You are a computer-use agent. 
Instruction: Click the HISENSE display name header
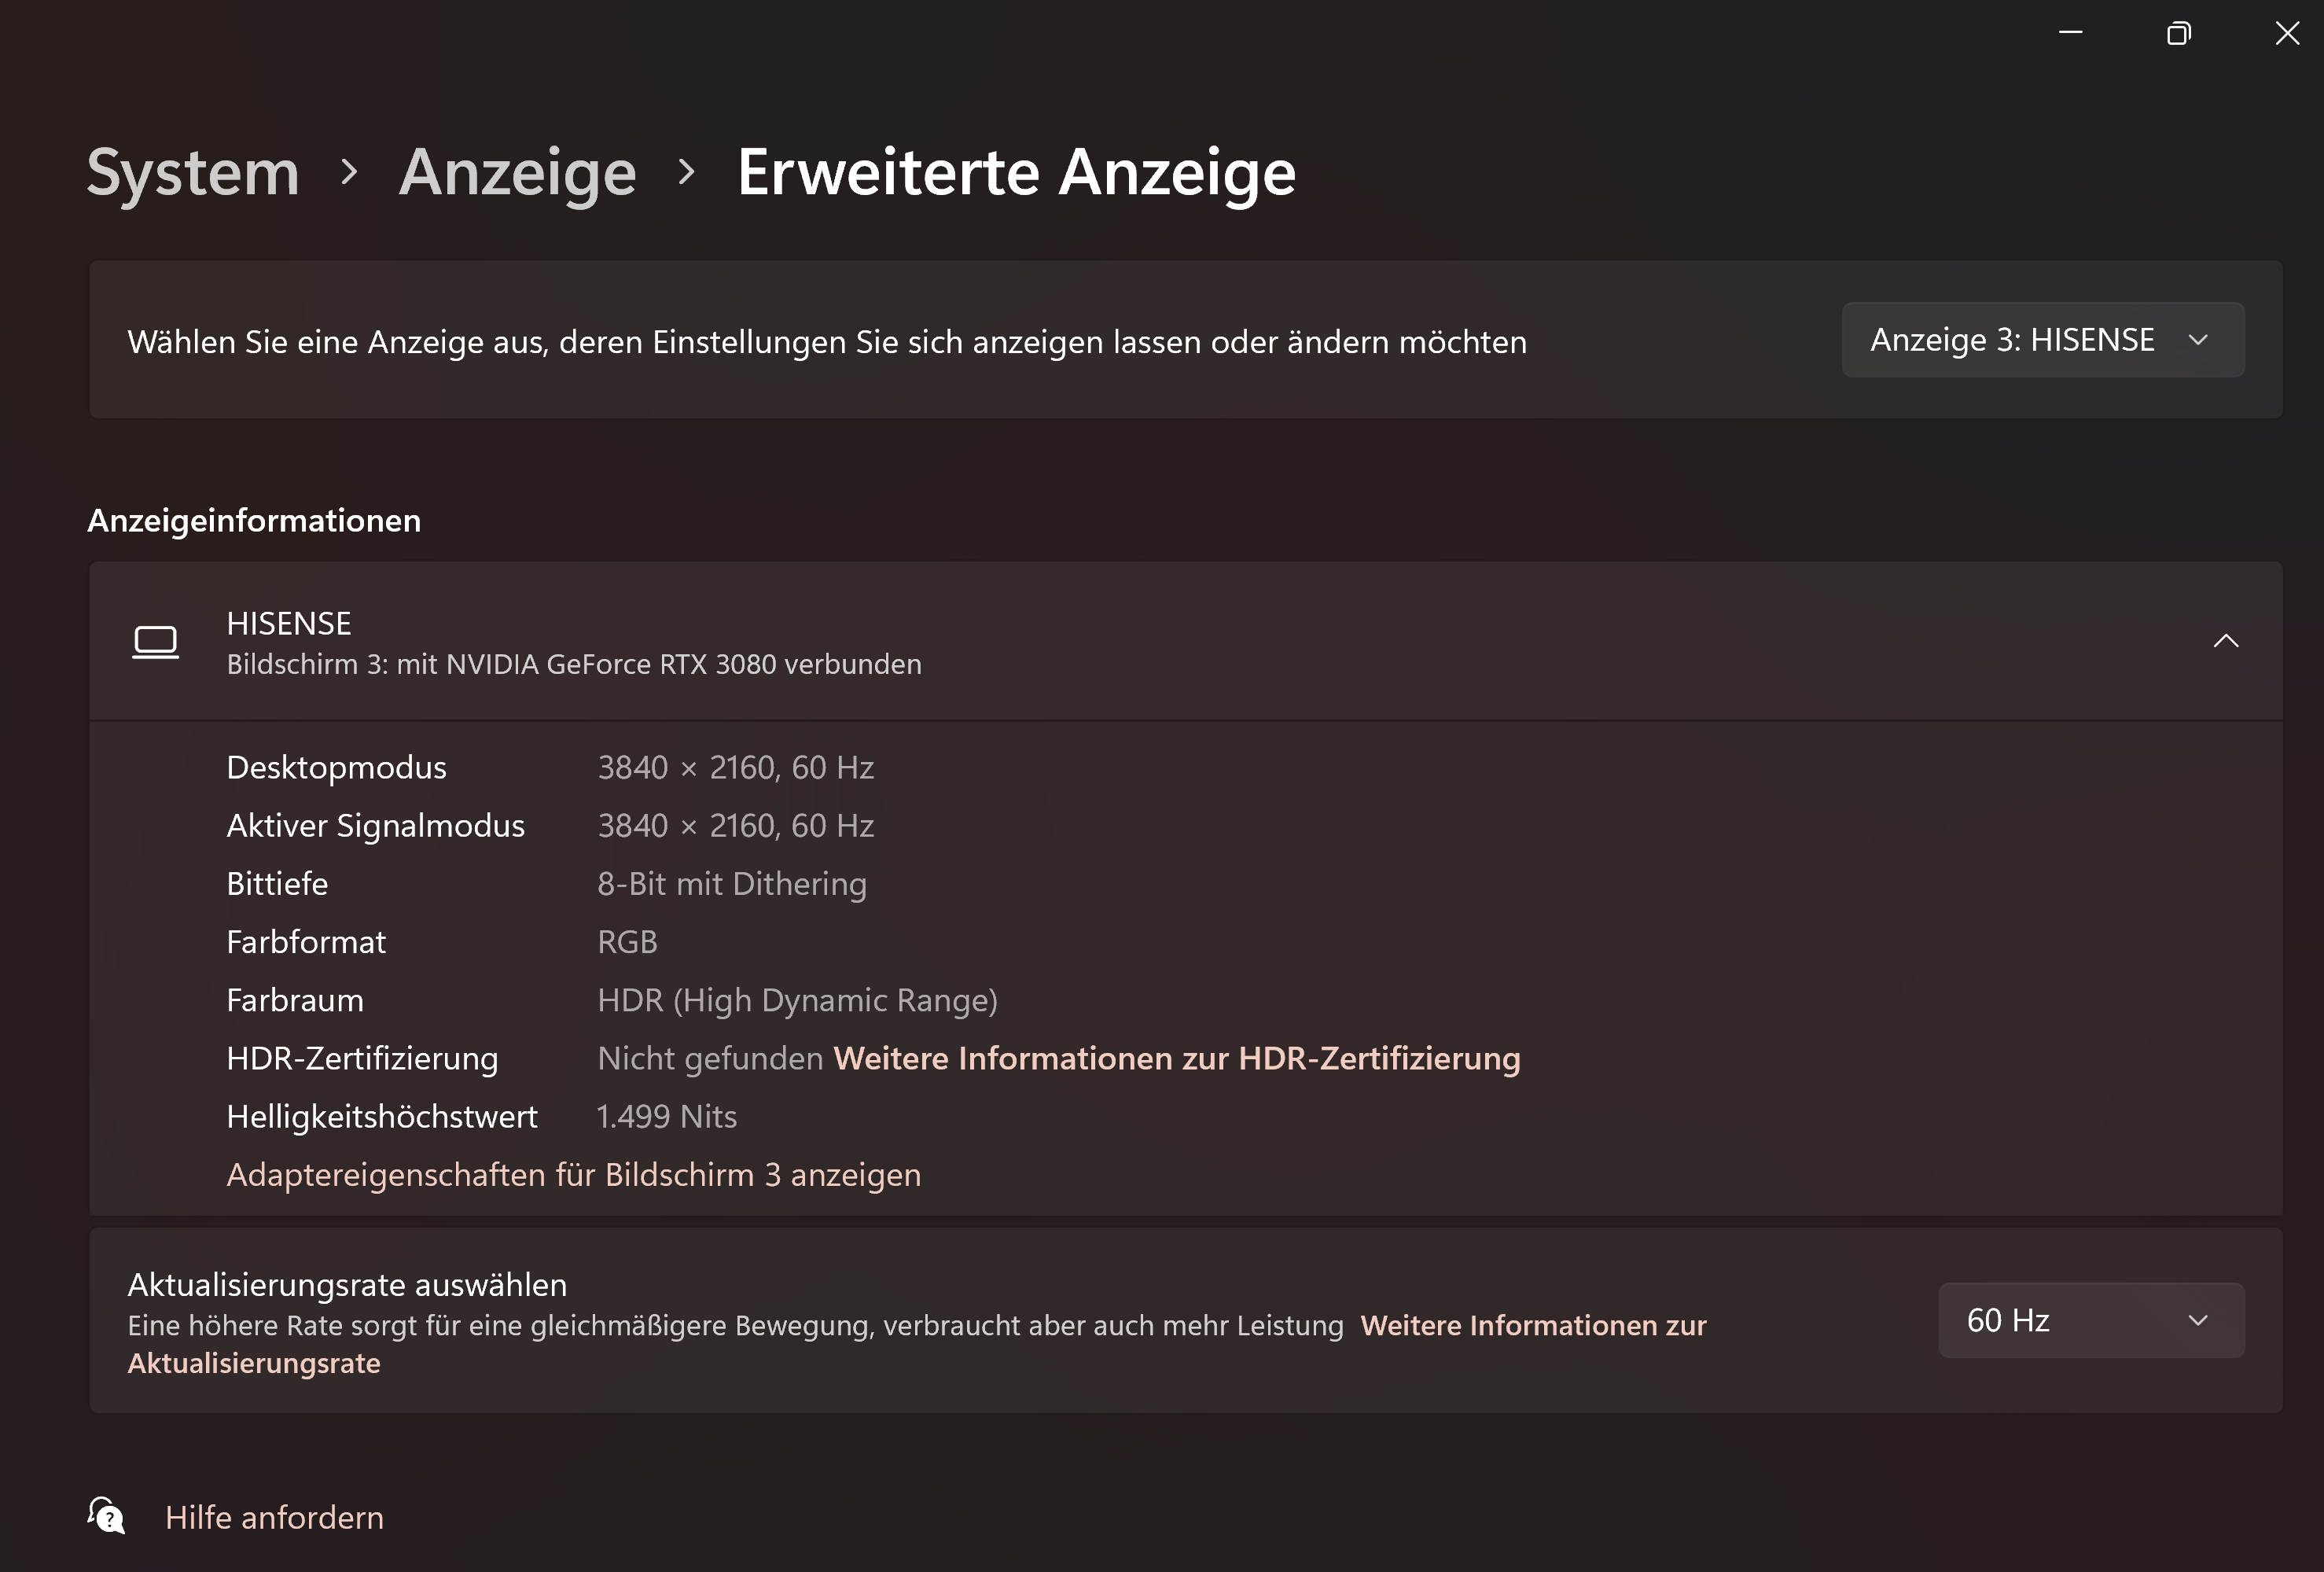coord(289,623)
